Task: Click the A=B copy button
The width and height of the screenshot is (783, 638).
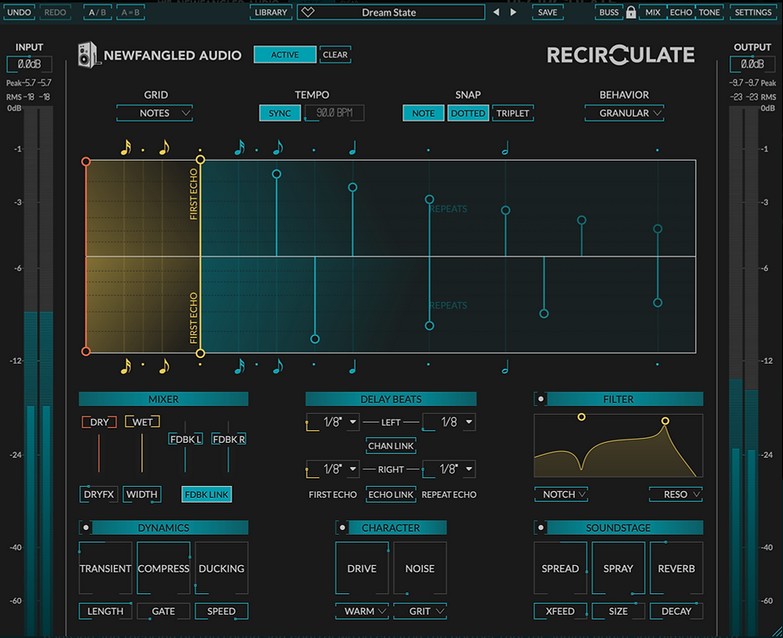Action: [131, 12]
